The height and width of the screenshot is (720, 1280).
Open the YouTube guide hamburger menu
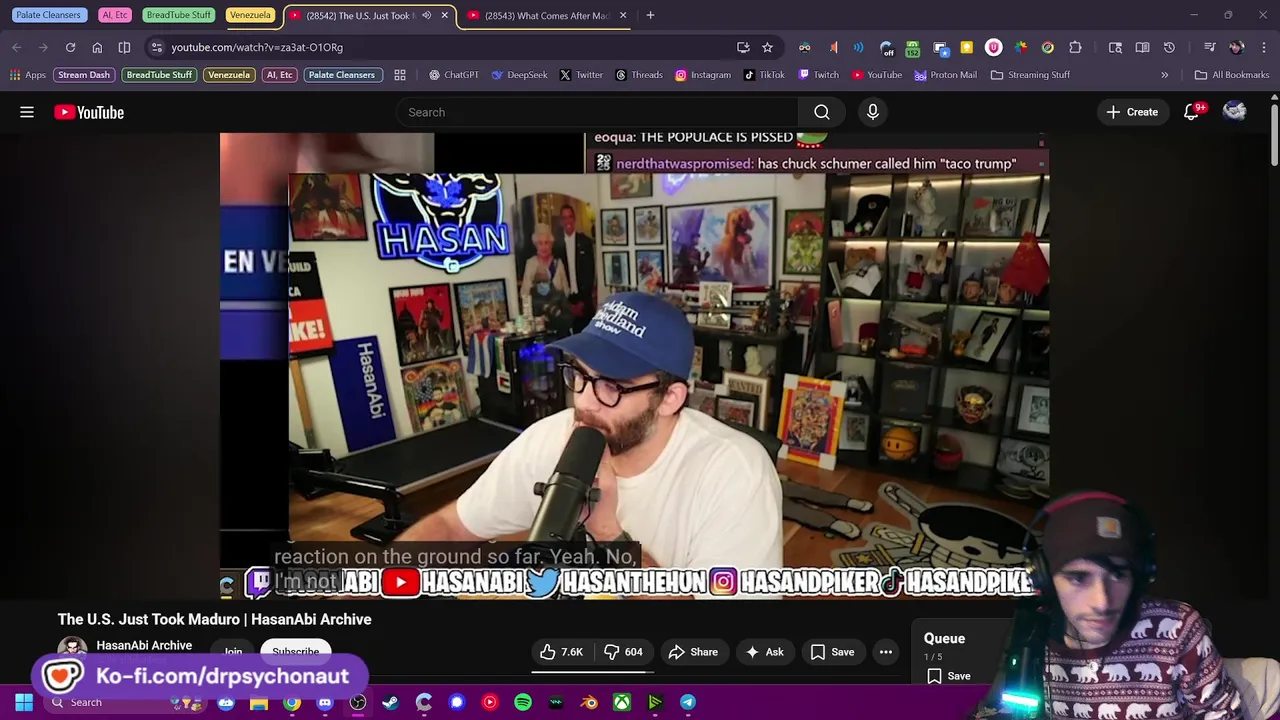(x=27, y=112)
